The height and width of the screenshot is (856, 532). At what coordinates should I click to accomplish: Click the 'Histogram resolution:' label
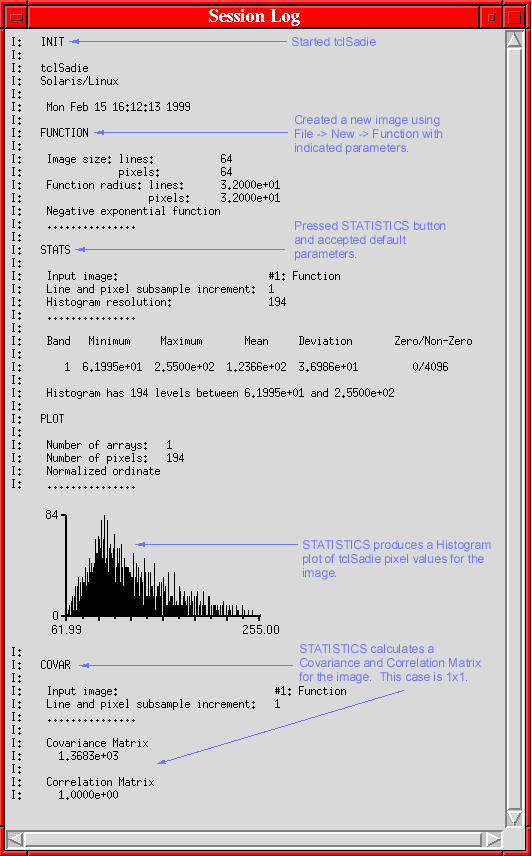point(110,302)
